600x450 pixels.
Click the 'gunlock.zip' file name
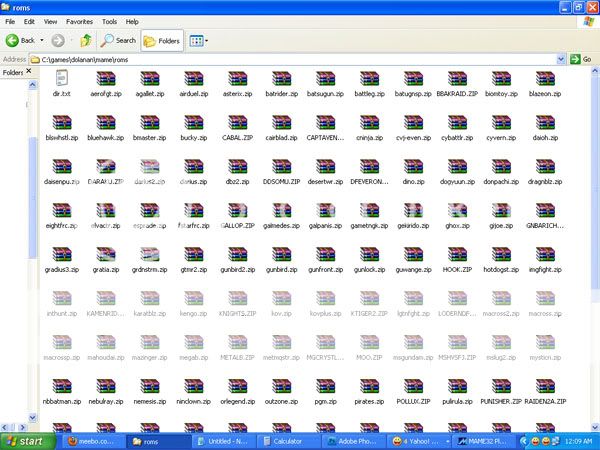click(369, 270)
